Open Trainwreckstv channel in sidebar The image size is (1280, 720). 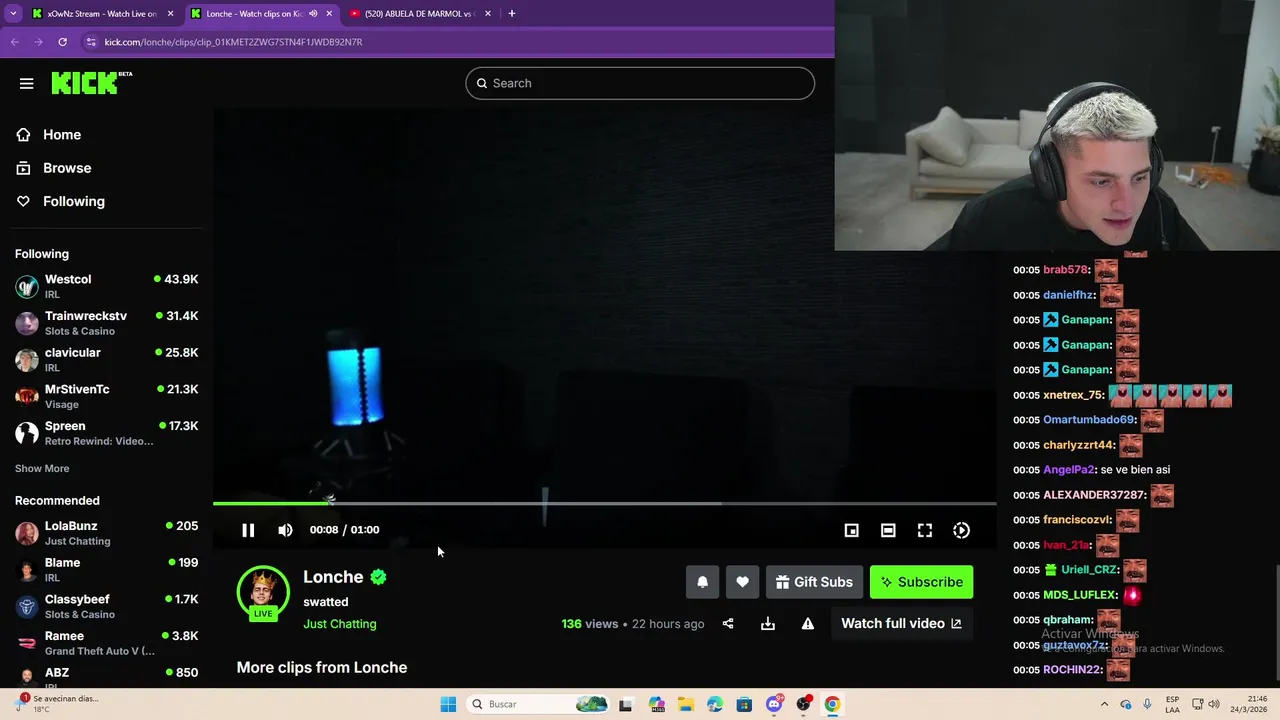(x=106, y=323)
